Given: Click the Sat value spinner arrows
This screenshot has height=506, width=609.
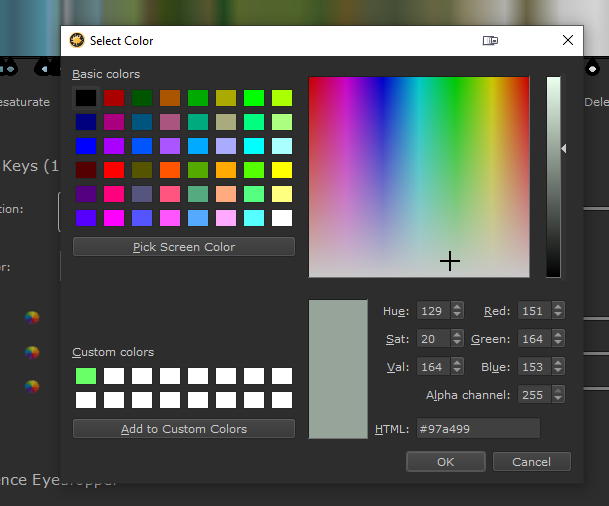Looking at the screenshot, I should click(x=457, y=339).
